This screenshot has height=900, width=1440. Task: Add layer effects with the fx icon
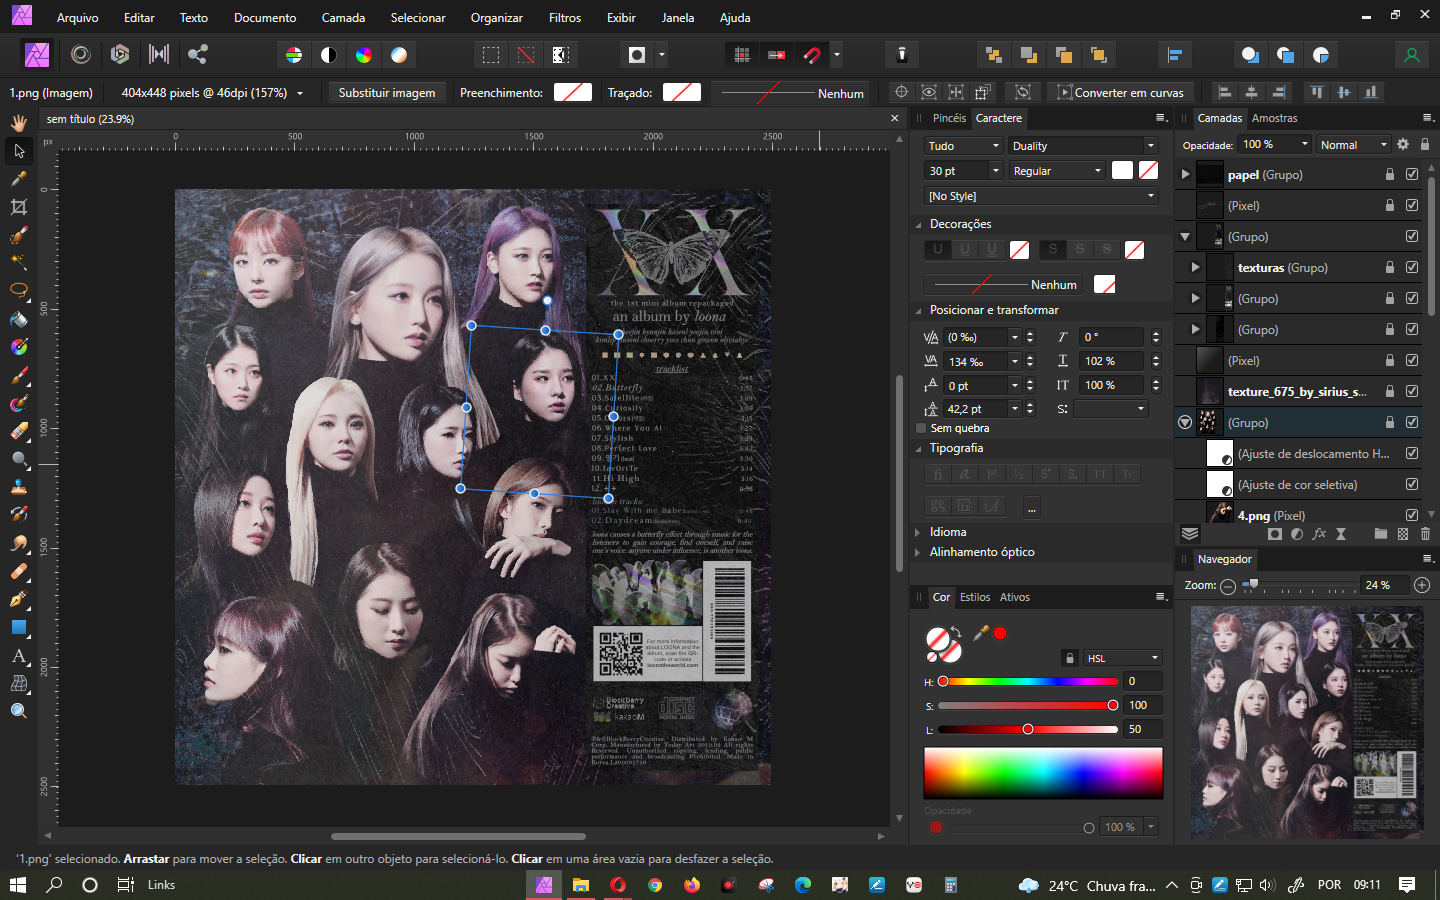(x=1319, y=534)
